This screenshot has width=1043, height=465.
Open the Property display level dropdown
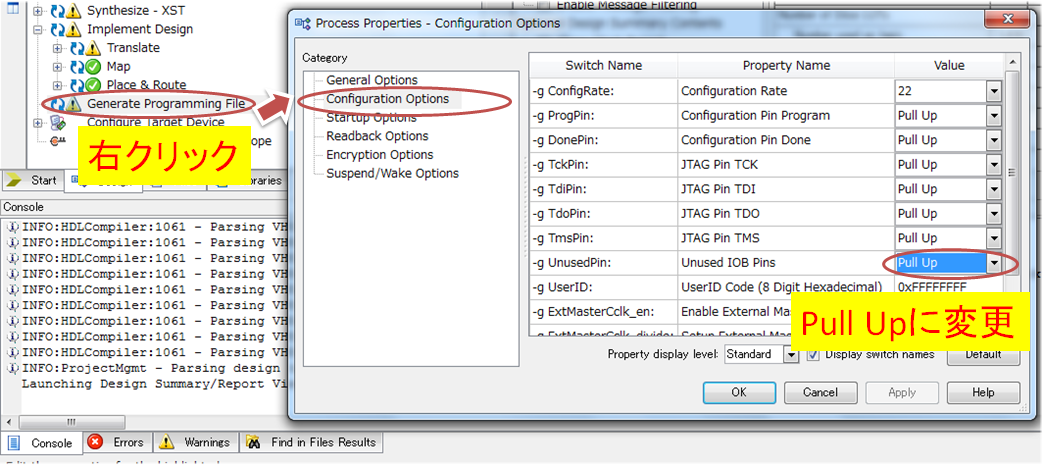[791, 354]
